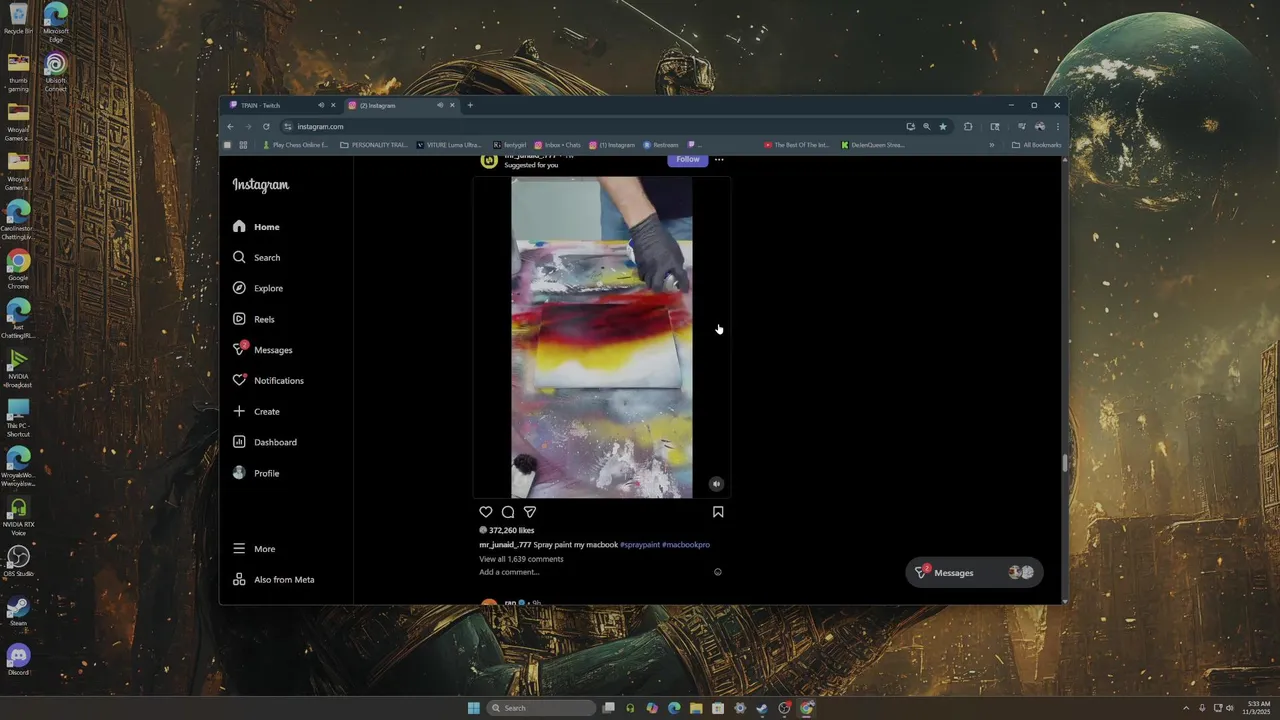This screenshot has height=720, width=1280.
Task: Click mr_junaid_.777 username in caption
Action: (x=505, y=545)
